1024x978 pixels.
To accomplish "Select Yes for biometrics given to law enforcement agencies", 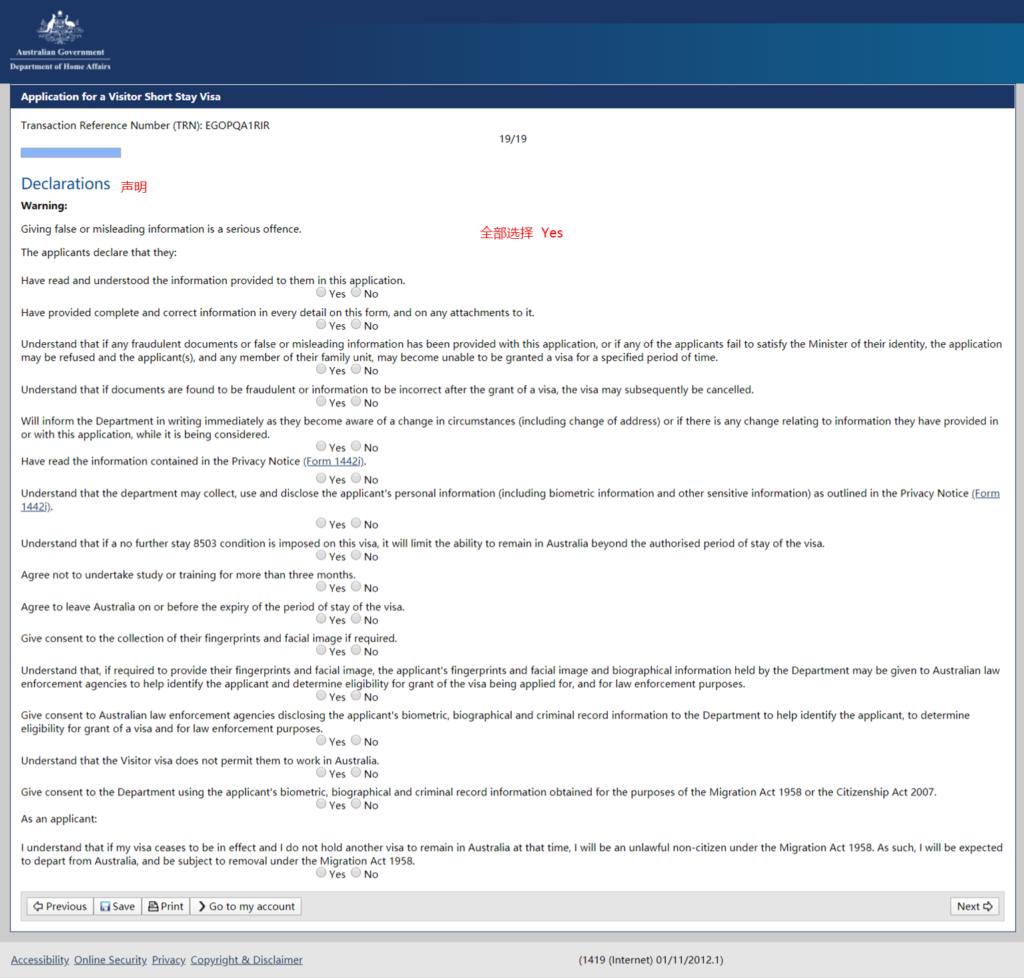I will click(321, 695).
